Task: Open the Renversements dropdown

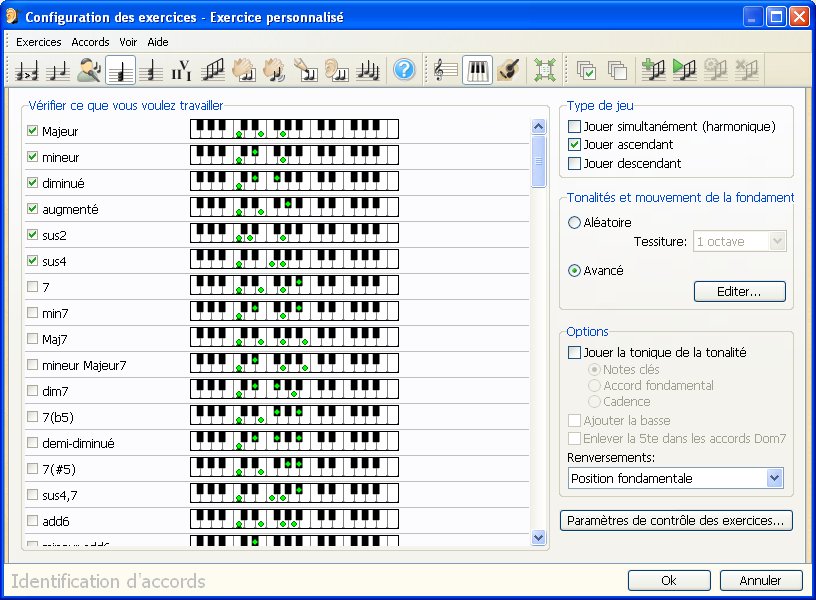Action: 774,478
